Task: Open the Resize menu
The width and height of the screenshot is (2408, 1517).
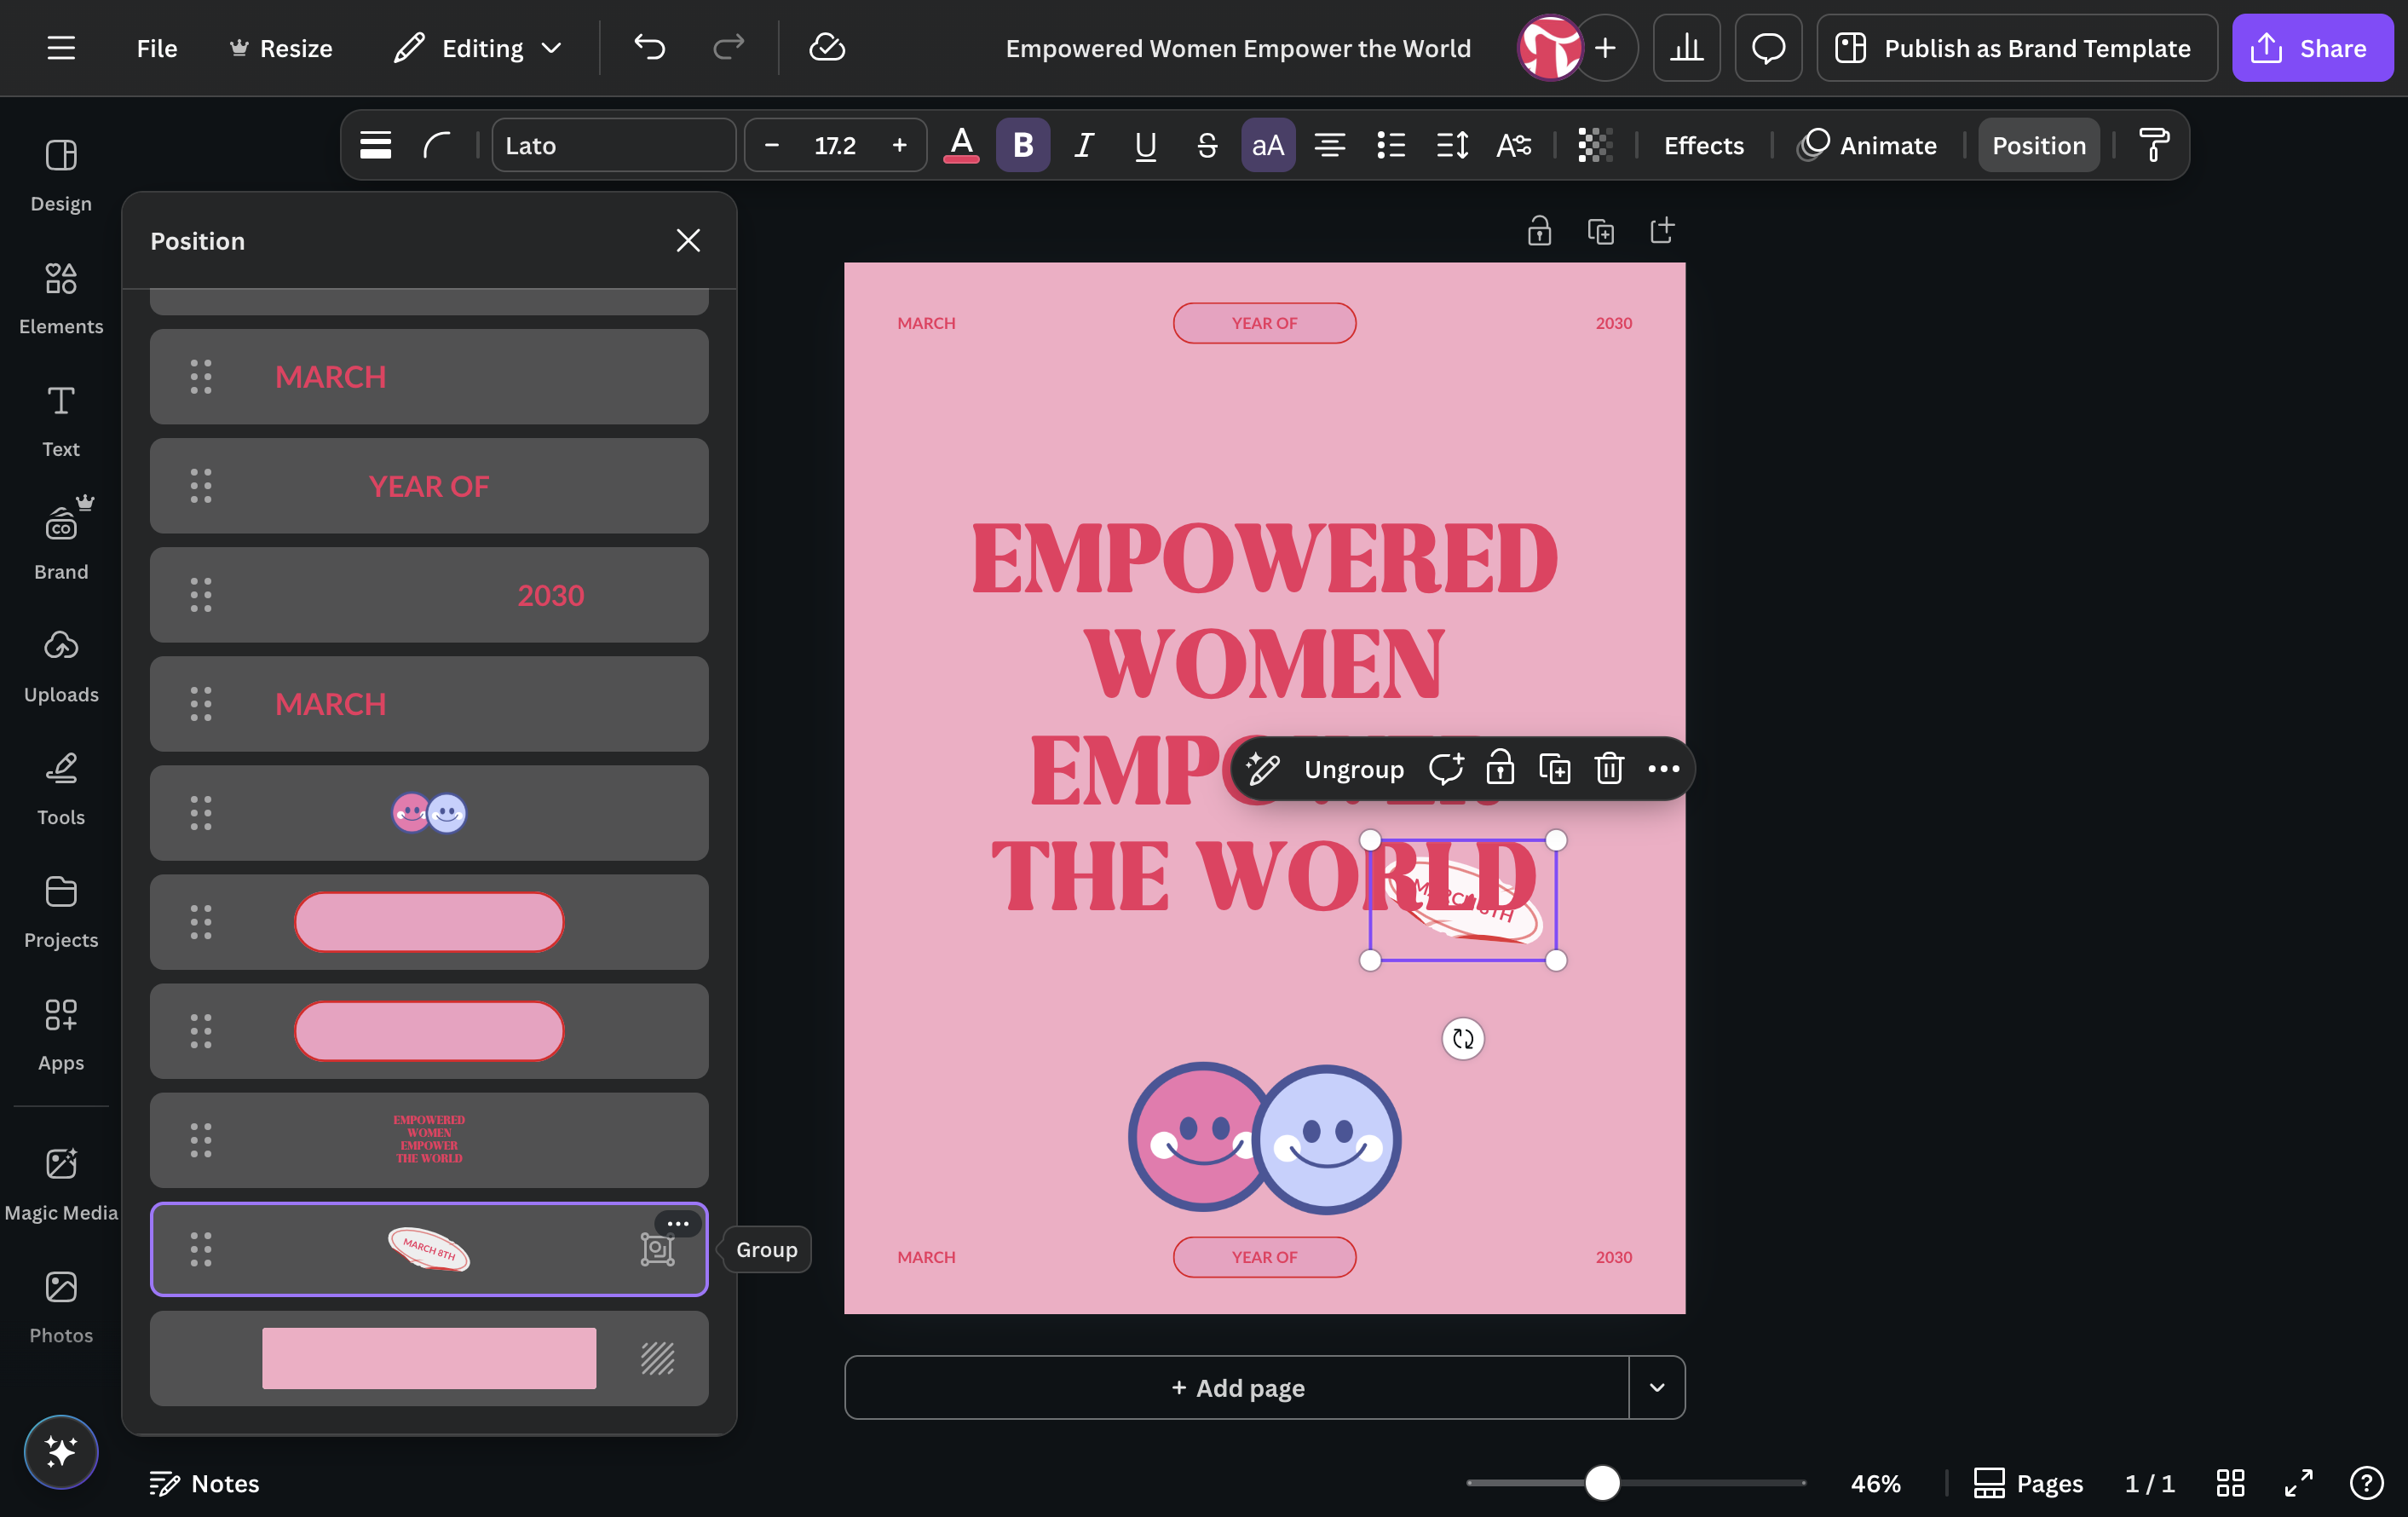Action: click(x=281, y=48)
